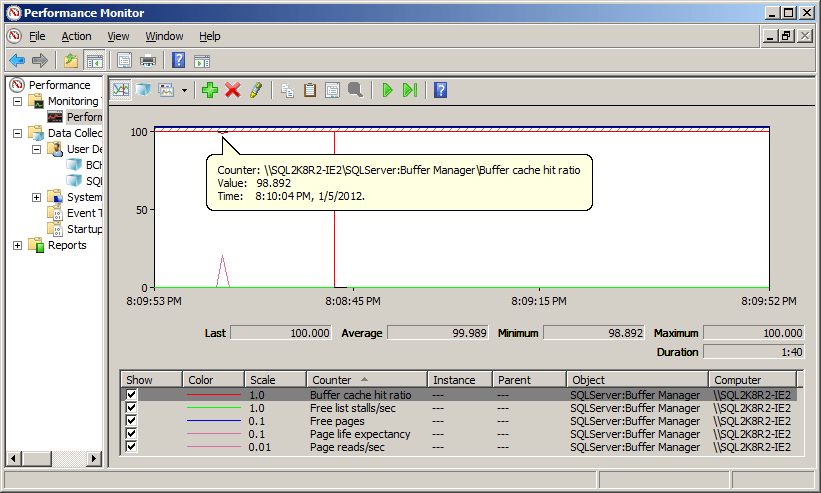The width and height of the screenshot is (821, 493).
Task: Click the Update Data step icon
Action: pyautogui.click(x=410, y=90)
